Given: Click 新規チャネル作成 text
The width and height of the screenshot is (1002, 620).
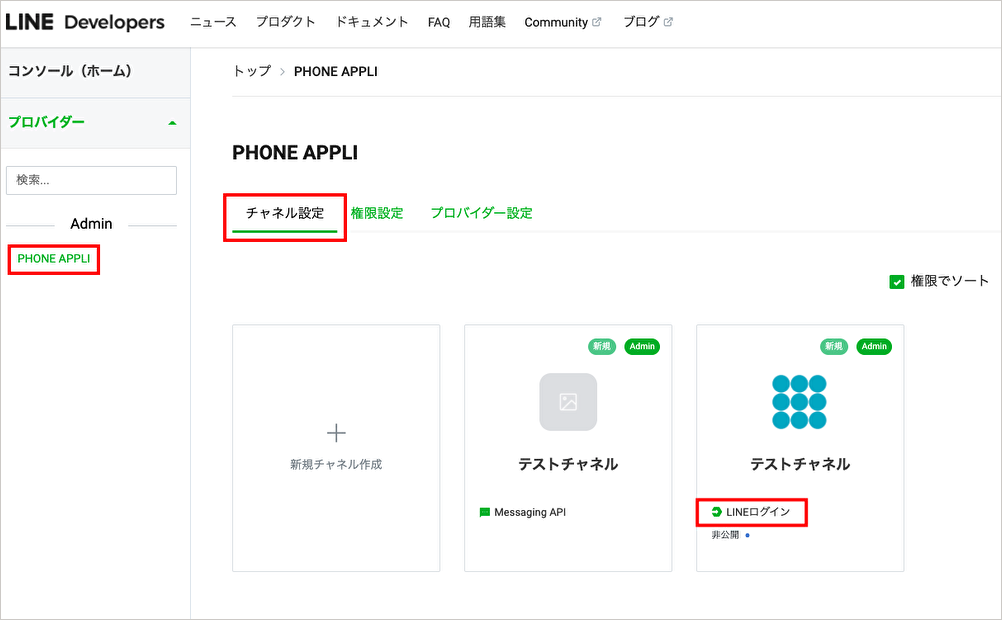Looking at the screenshot, I should (336, 465).
